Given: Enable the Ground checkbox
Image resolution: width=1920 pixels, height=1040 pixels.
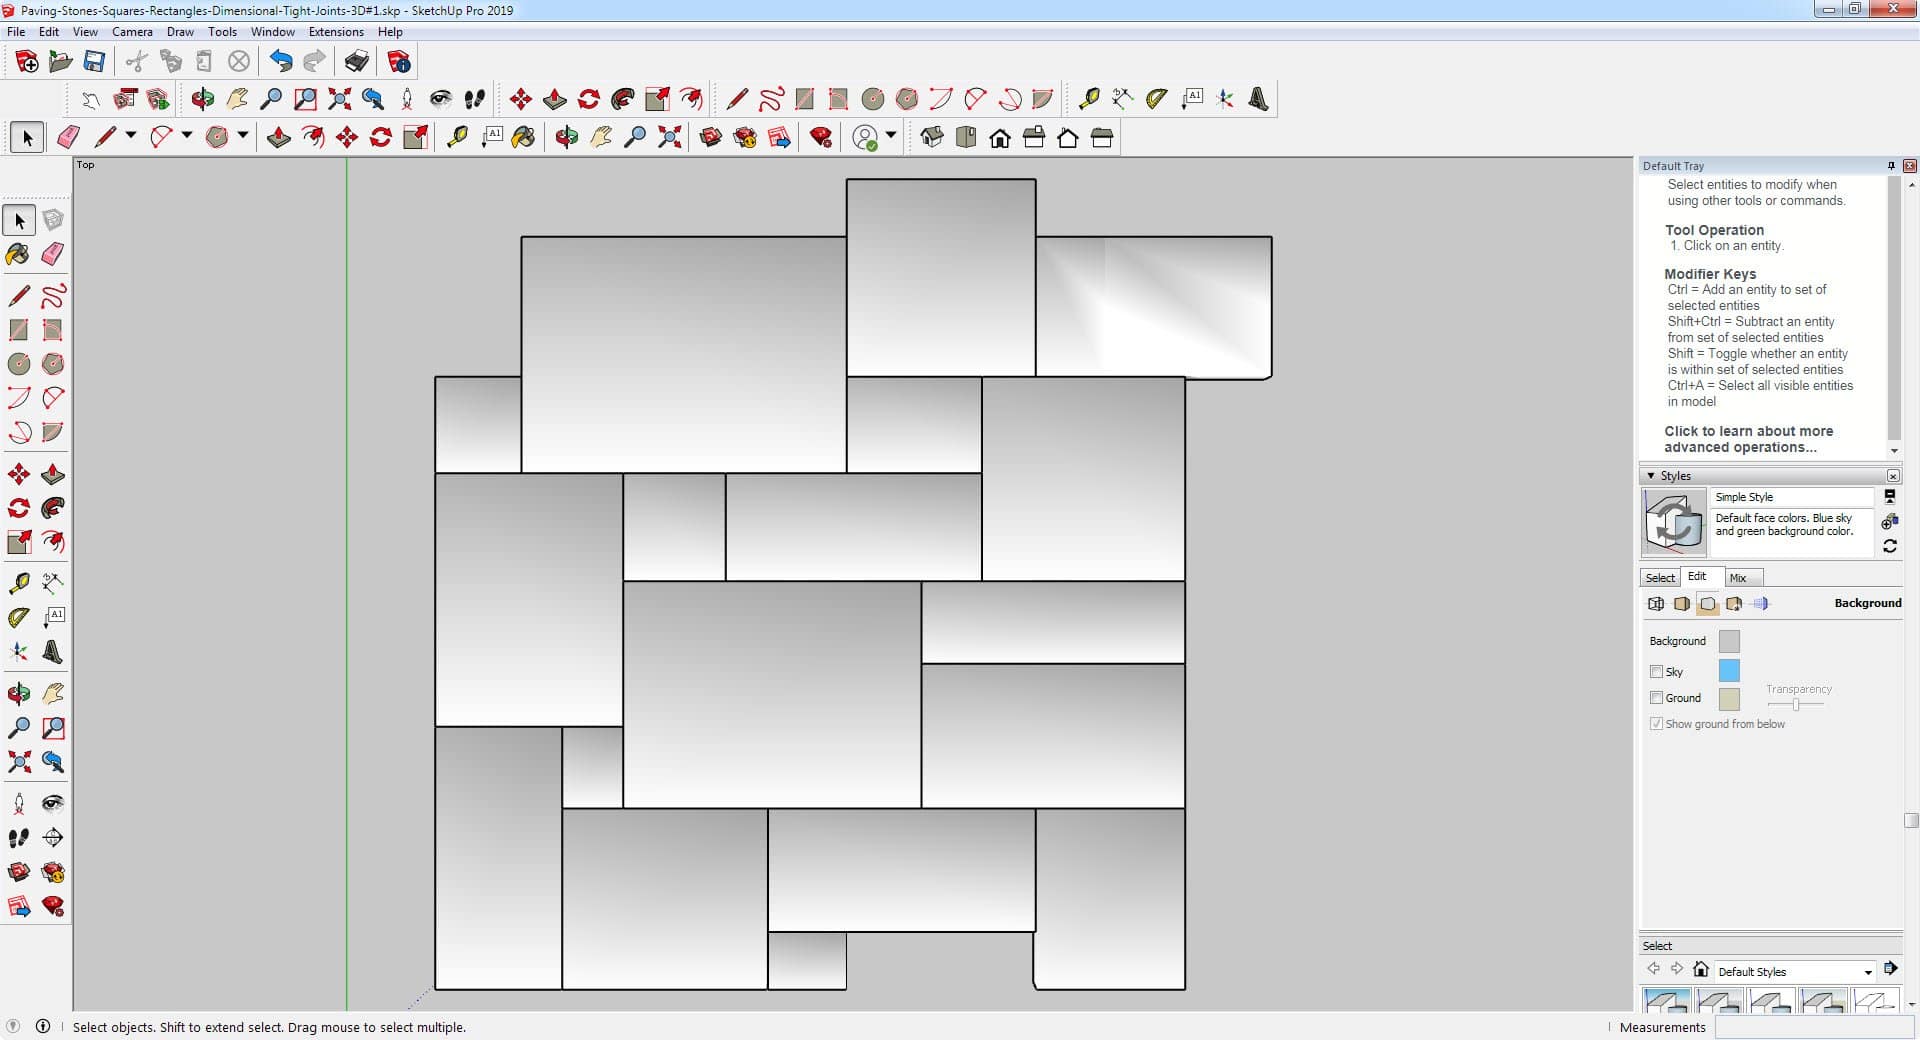Looking at the screenshot, I should pos(1656,698).
